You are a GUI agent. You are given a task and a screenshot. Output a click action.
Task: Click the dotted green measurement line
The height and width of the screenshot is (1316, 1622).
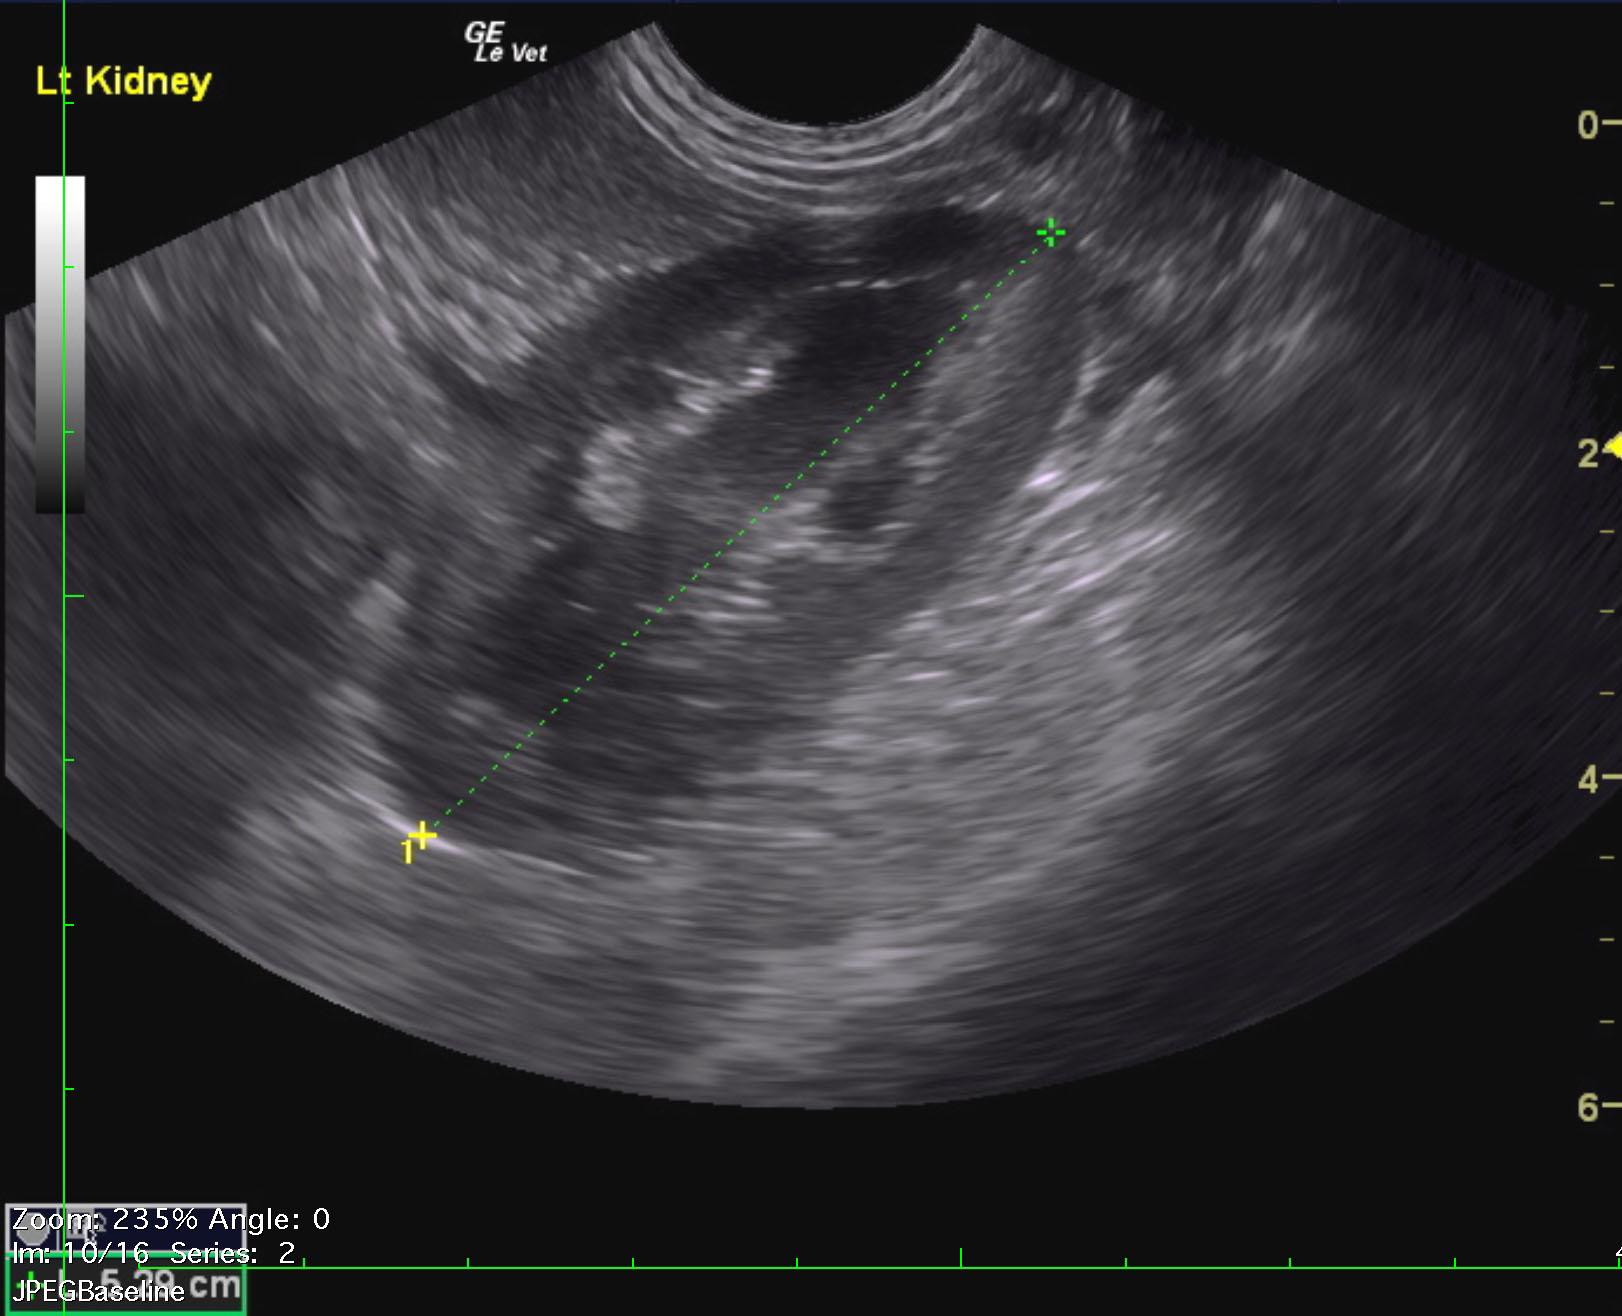(736, 535)
